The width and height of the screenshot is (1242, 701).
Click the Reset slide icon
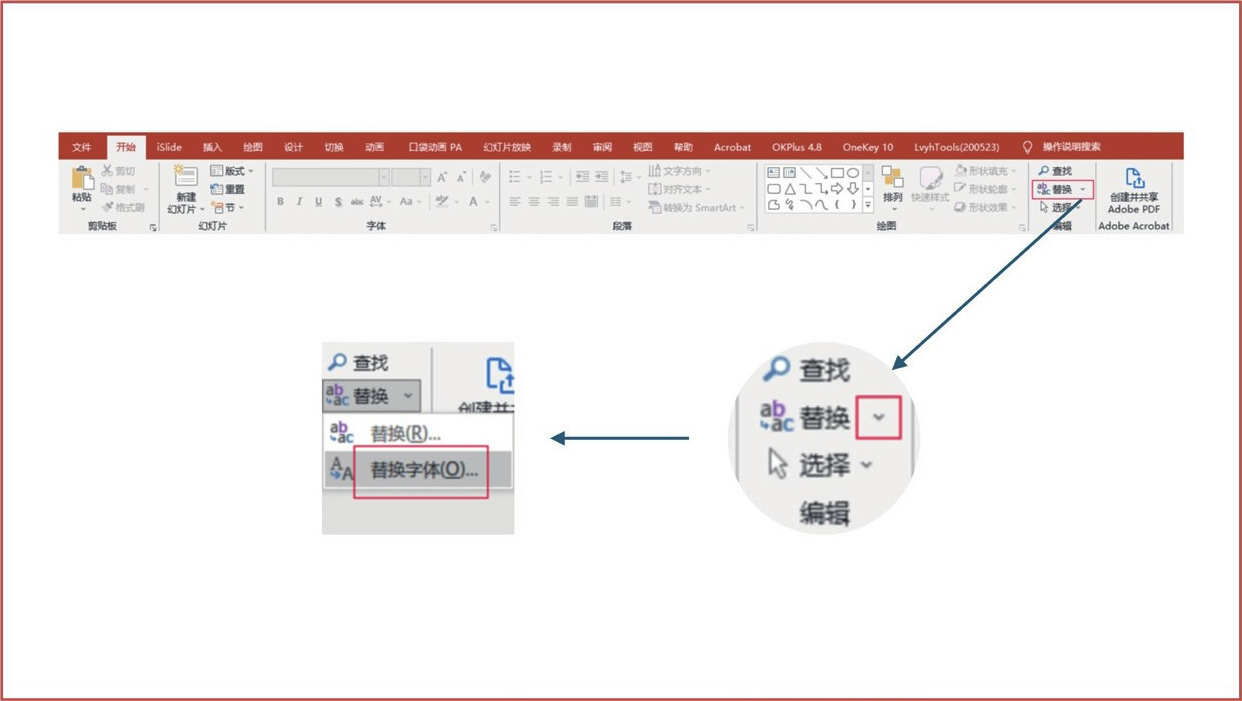(x=216, y=189)
